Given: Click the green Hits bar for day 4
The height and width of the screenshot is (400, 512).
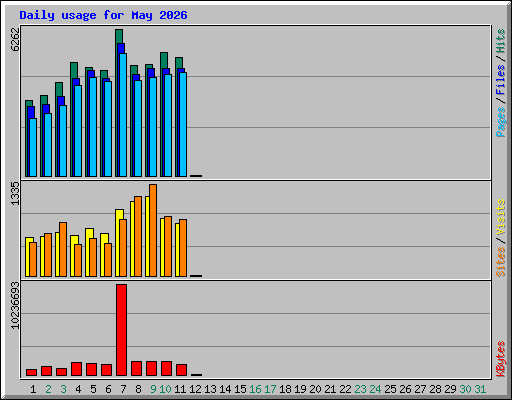Looking at the screenshot, I should point(74,70).
